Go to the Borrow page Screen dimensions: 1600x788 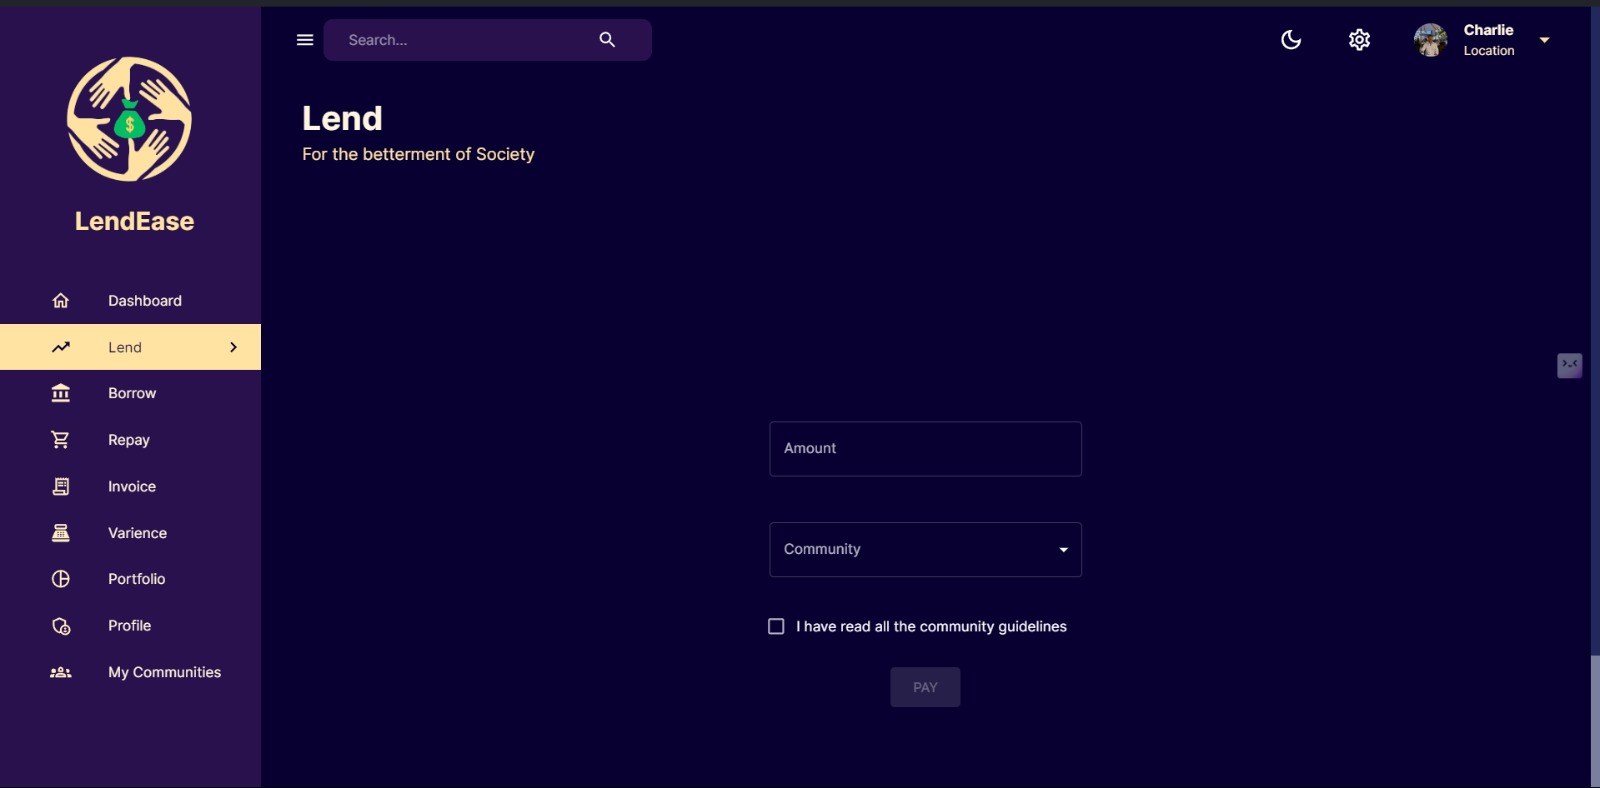pyautogui.click(x=130, y=393)
